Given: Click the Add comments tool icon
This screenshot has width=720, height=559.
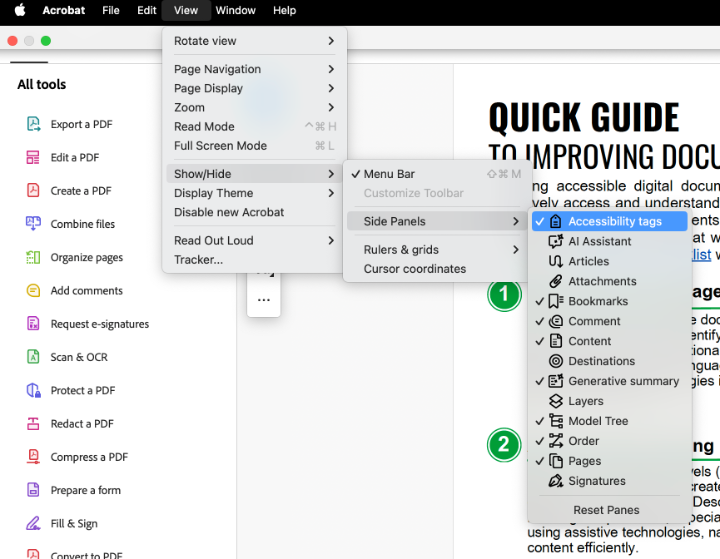Looking at the screenshot, I should pos(33,290).
